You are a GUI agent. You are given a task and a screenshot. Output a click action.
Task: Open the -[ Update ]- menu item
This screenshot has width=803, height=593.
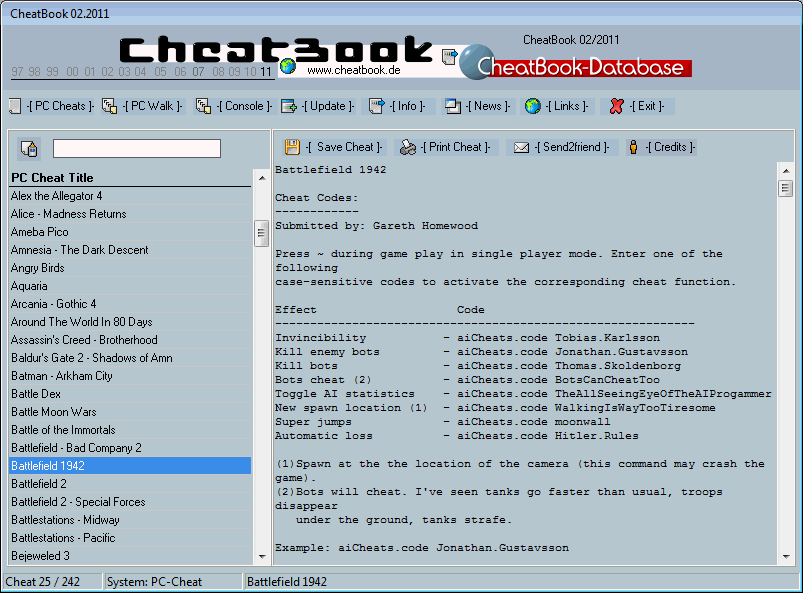pos(328,107)
